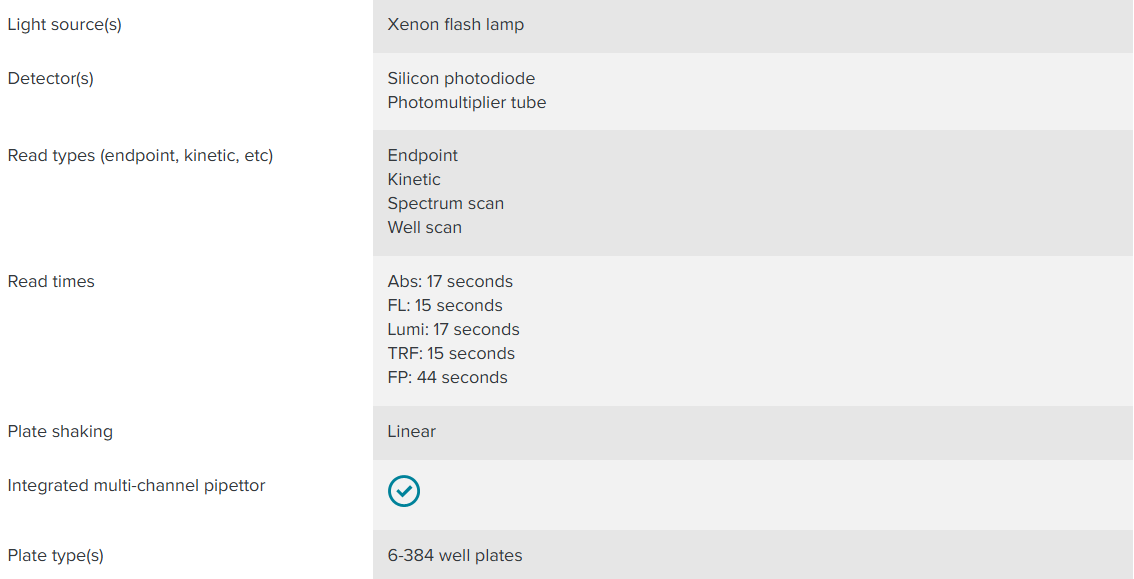Select the "Silicon photodiode" detector entry
The height and width of the screenshot is (579, 1134).
coord(461,79)
